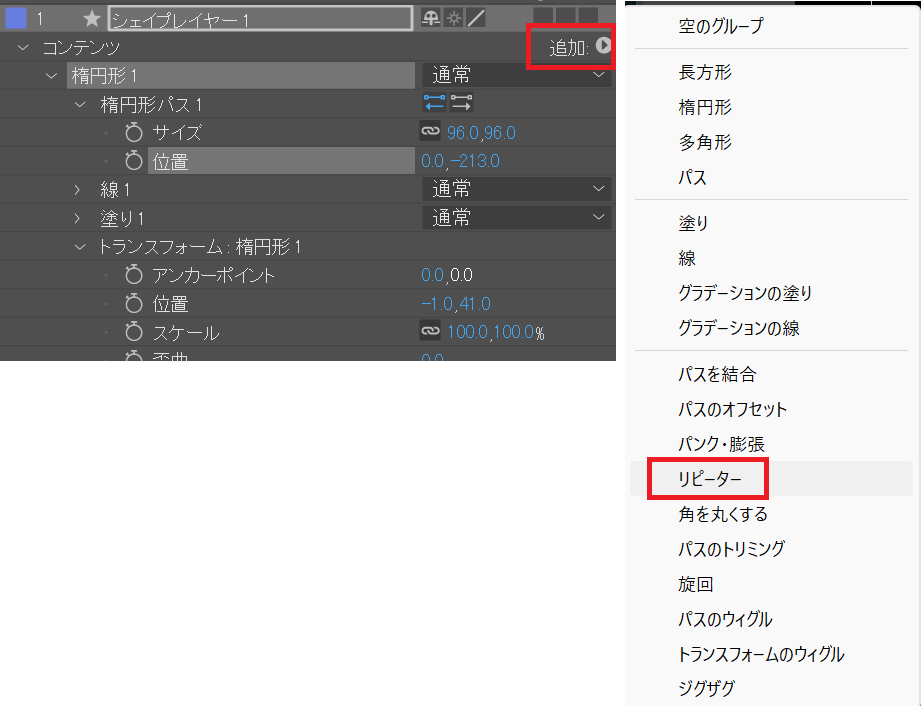924x717 pixels.
Task: Collapse the 楕円形パス 1 chevron
Action: click(x=80, y=105)
